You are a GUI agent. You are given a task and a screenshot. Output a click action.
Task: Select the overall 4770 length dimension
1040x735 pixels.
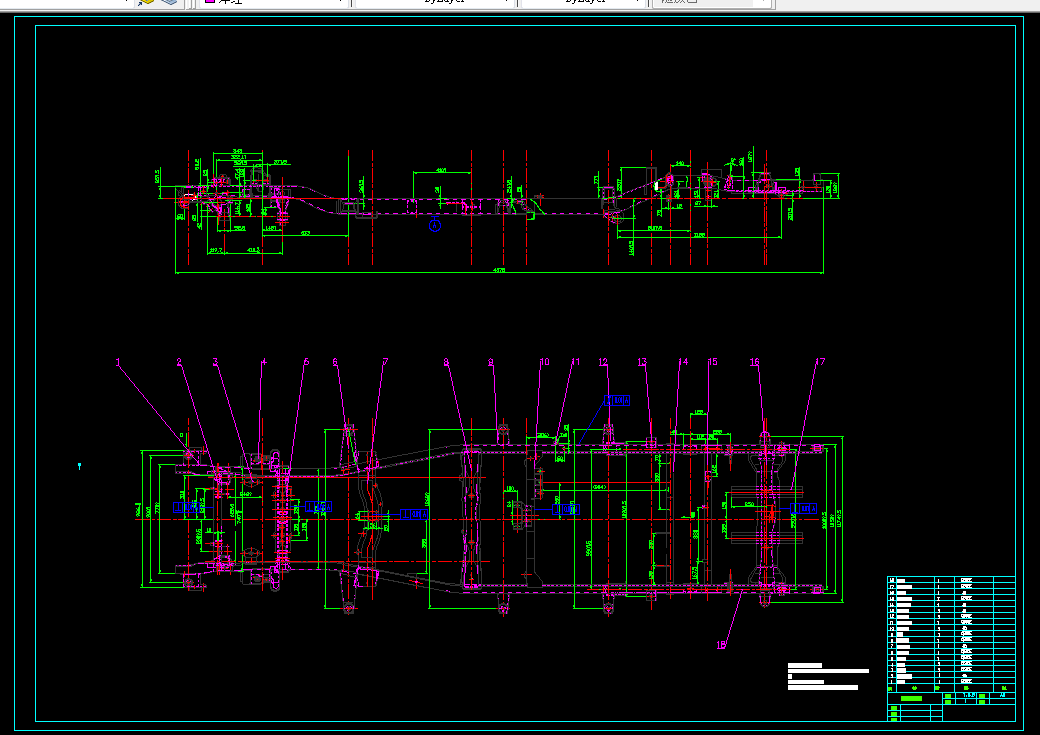coord(499,271)
